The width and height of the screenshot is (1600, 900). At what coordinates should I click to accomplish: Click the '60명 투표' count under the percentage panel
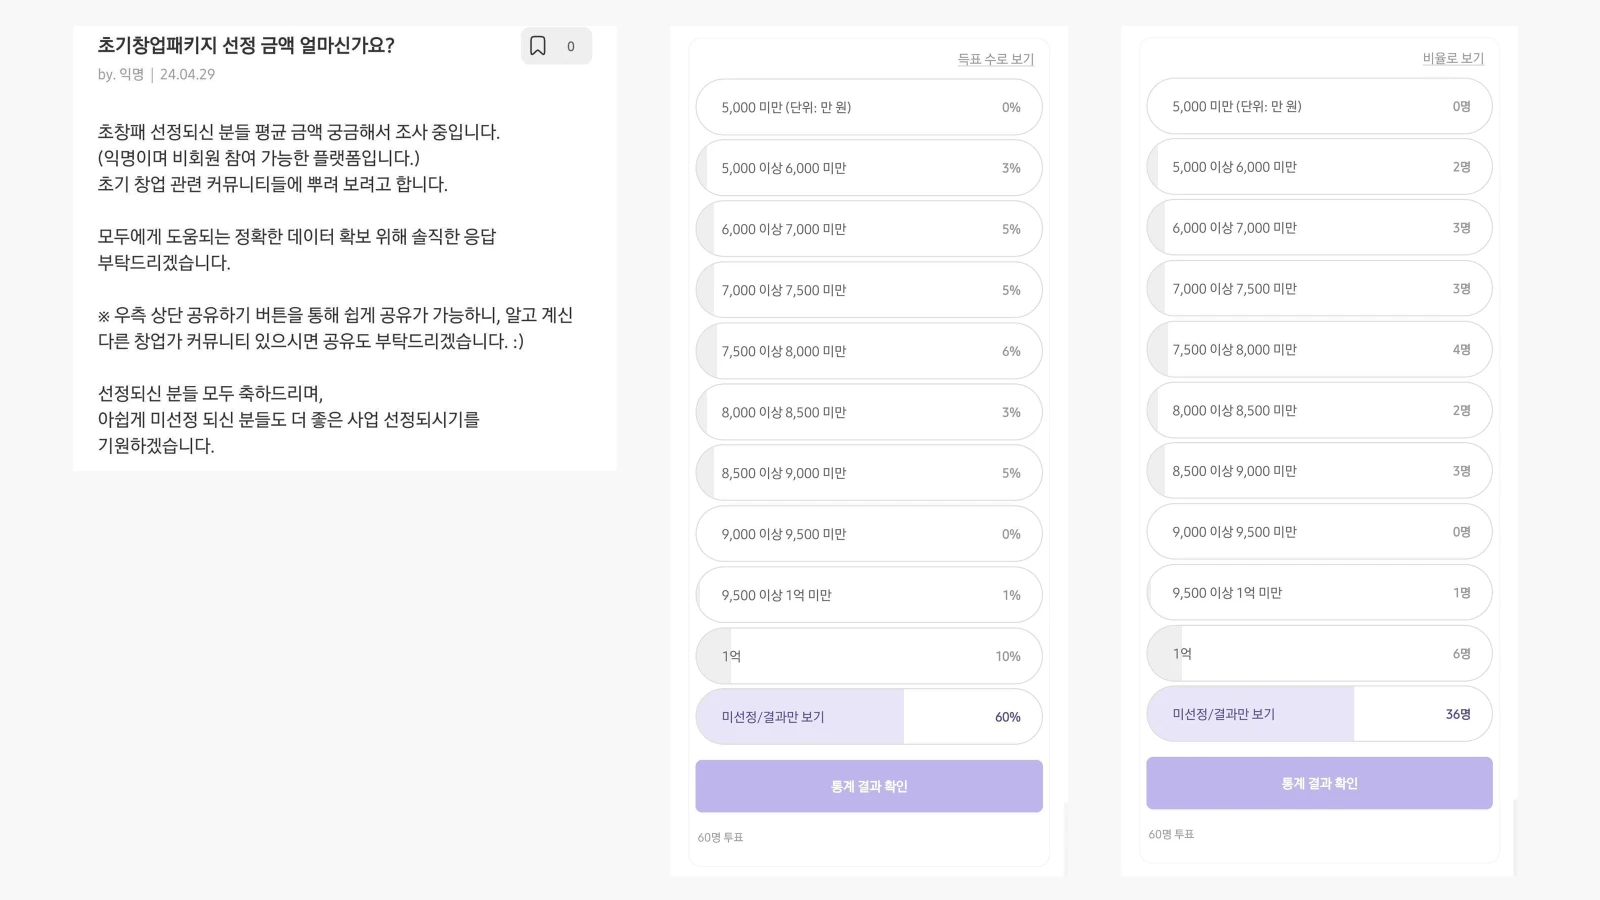point(720,837)
